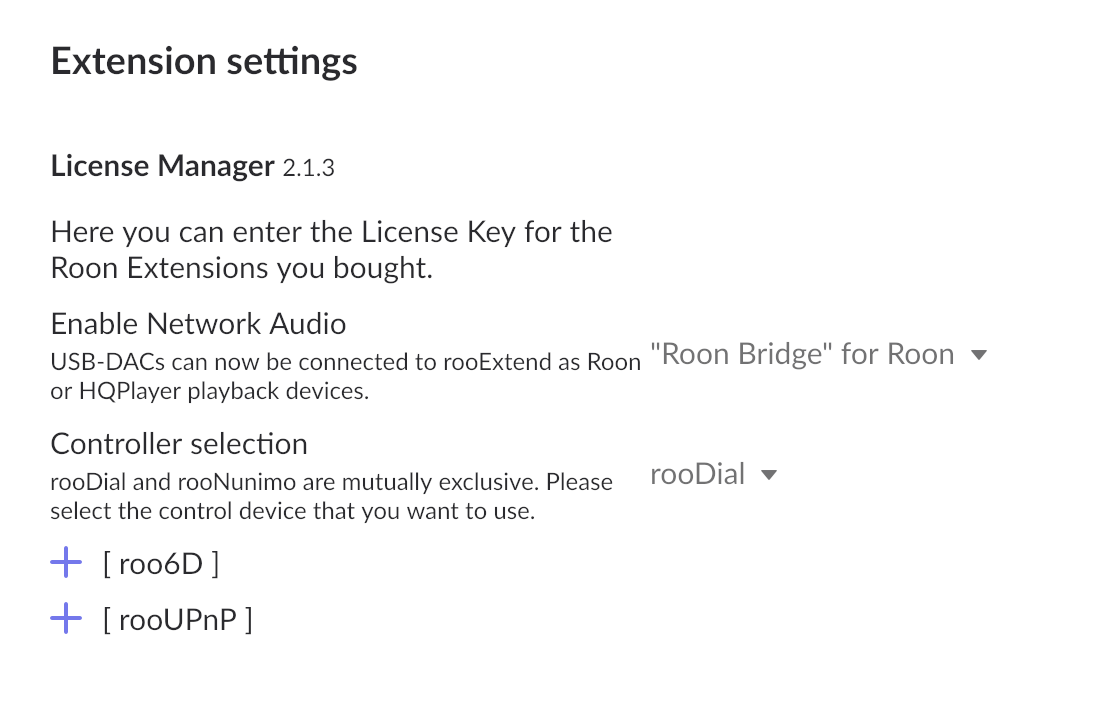Open the rooDial controller dropdown

click(x=713, y=474)
